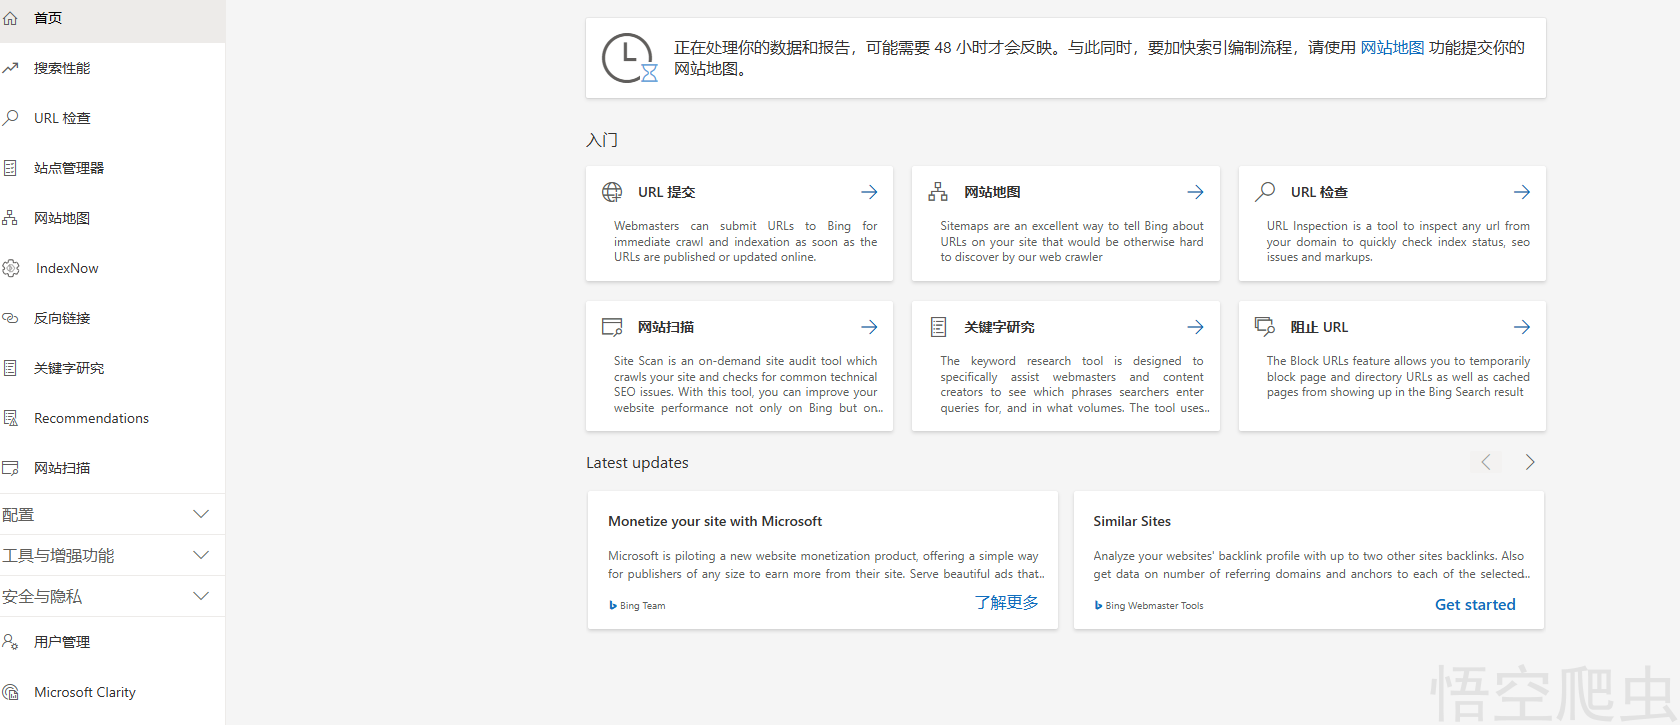Image resolution: width=1680 pixels, height=725 pixels.
Task: Click the arrow on the 网站扫描 card
Action: tap(869, 327)
